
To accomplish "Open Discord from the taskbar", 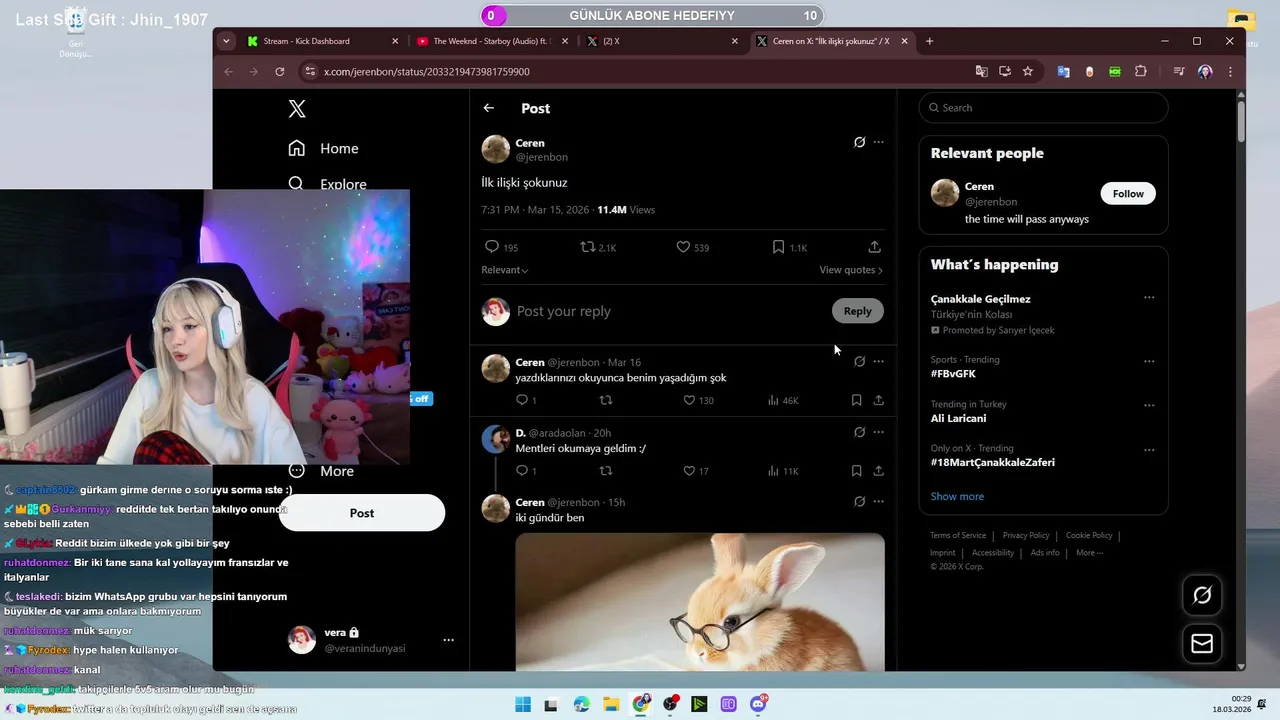I will pos(758,704).
